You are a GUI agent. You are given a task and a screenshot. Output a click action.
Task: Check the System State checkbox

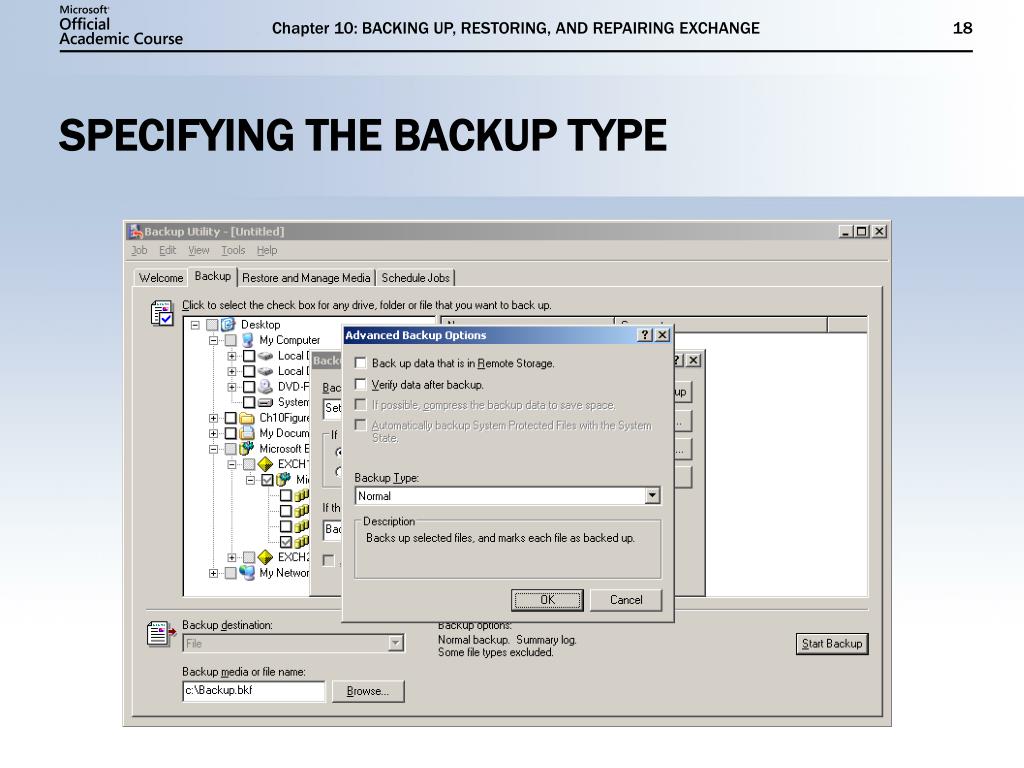tap(249, 402)
